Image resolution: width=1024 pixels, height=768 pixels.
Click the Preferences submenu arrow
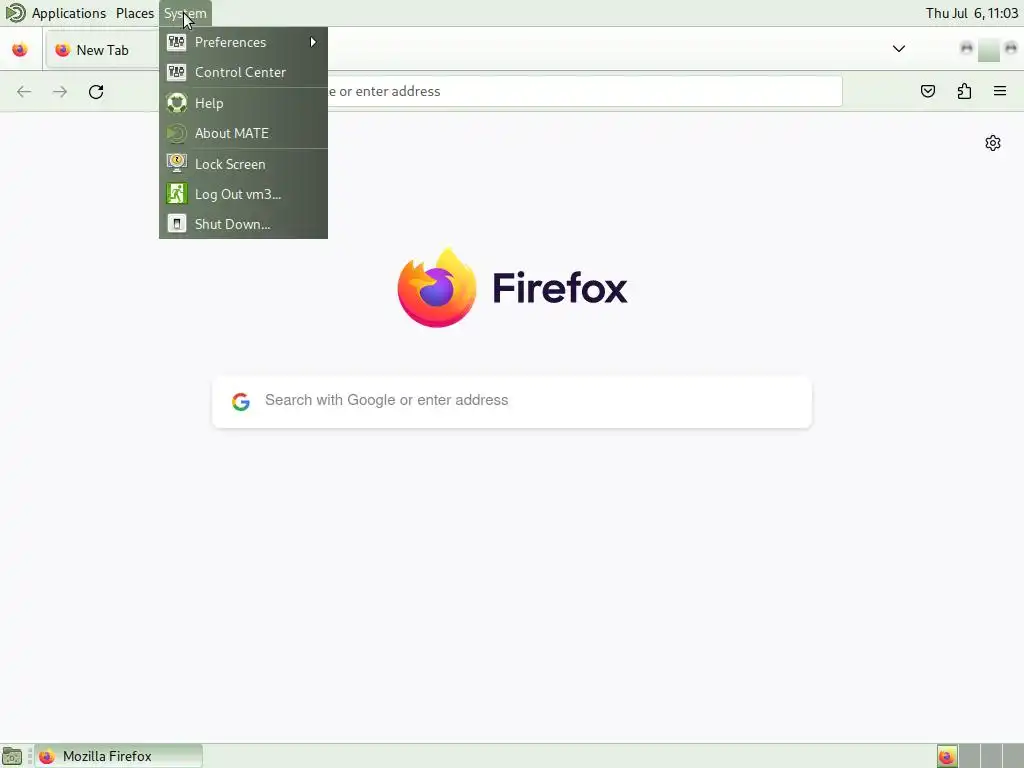coord(313,42)
